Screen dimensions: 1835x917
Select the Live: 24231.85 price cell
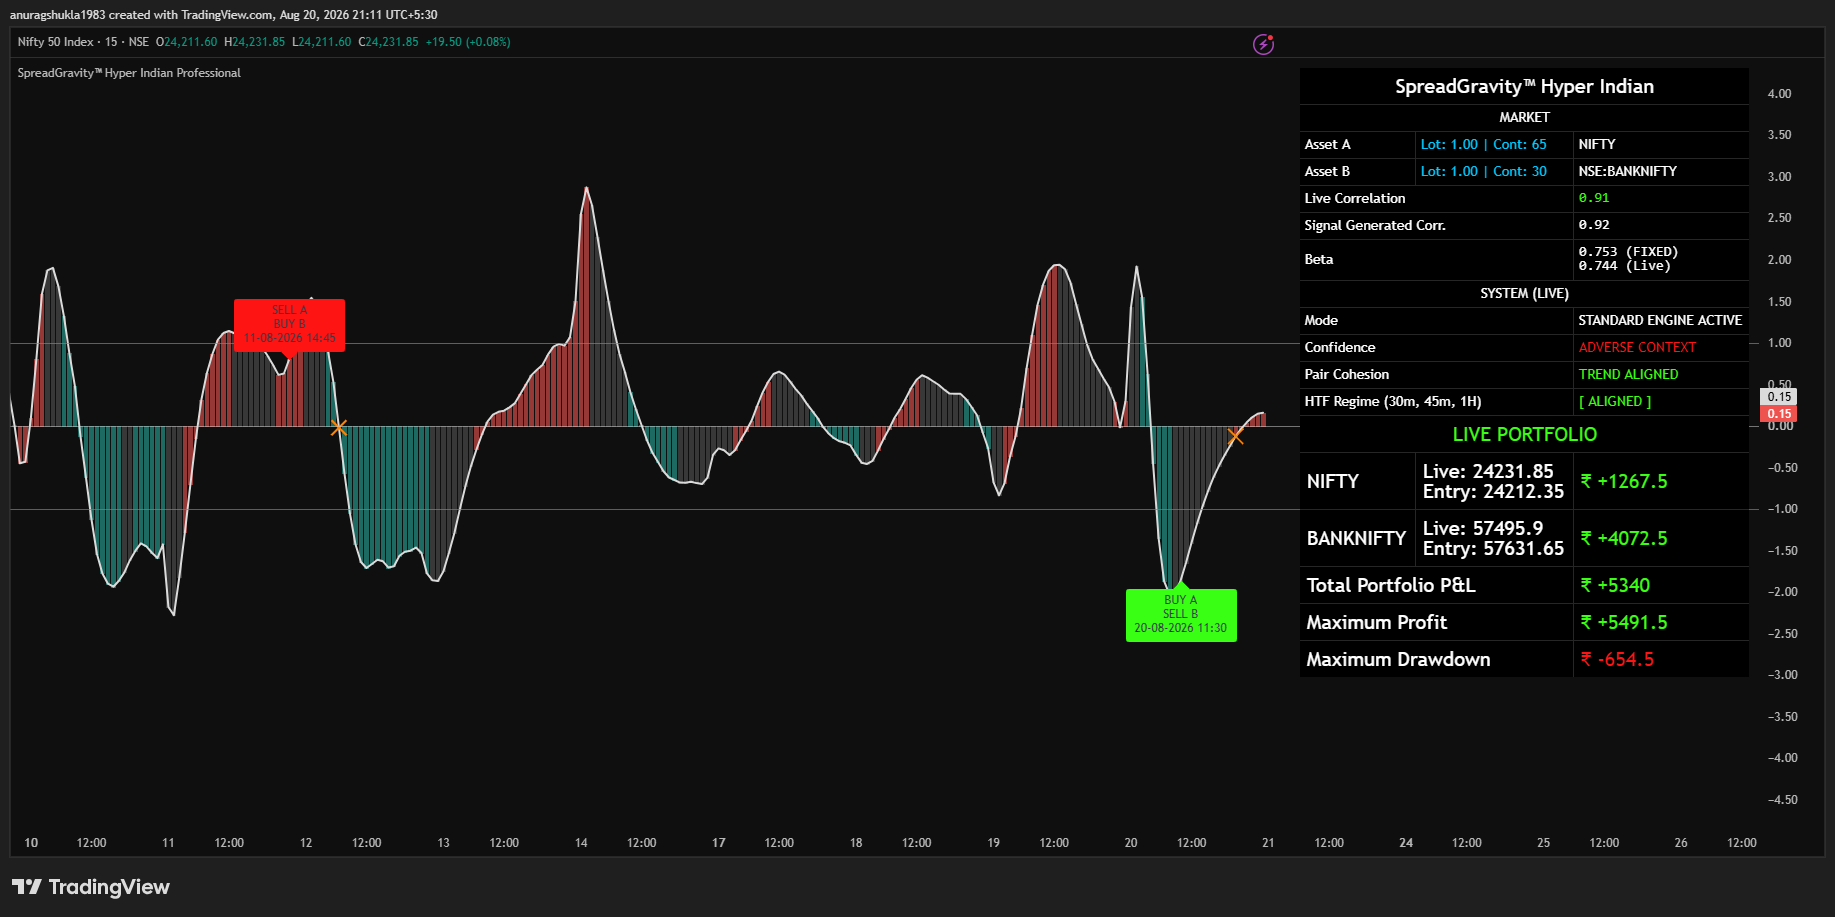click(1488, 472)
